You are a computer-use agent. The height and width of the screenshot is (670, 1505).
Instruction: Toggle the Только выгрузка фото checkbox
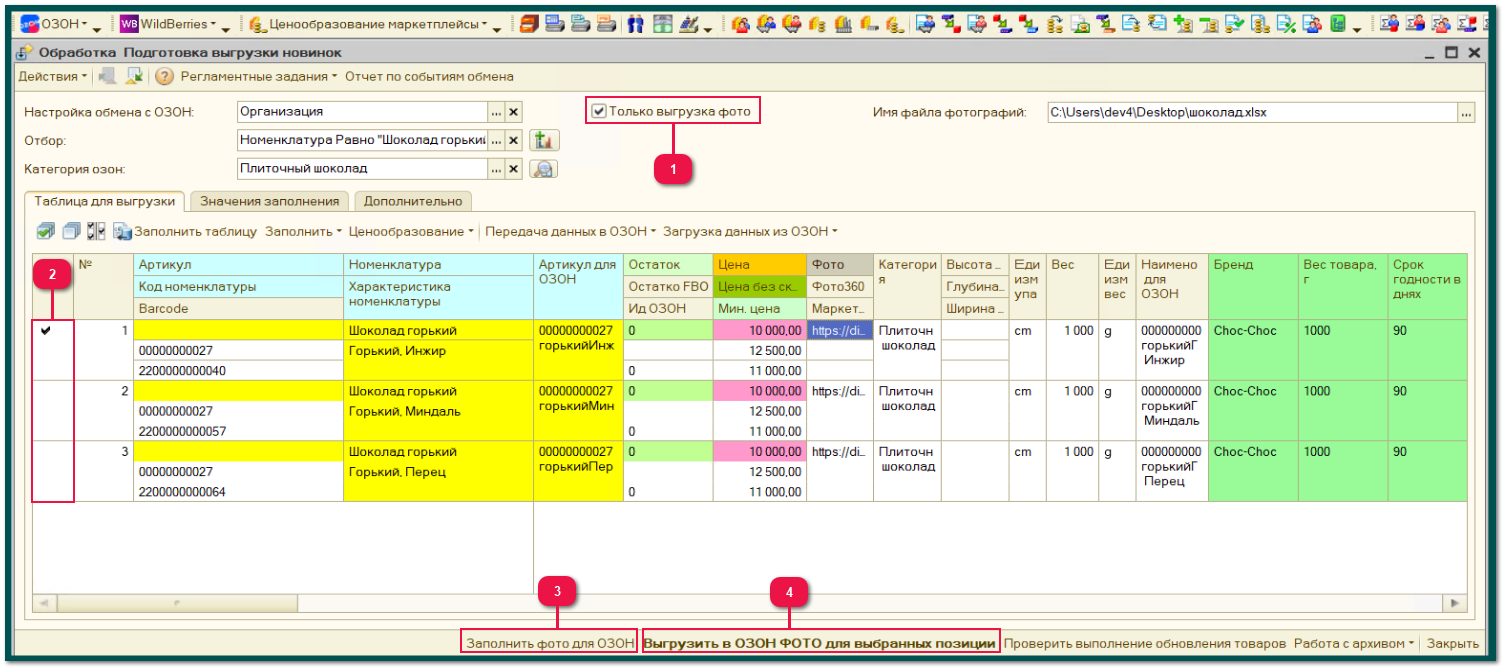click(x=598, y=111)
